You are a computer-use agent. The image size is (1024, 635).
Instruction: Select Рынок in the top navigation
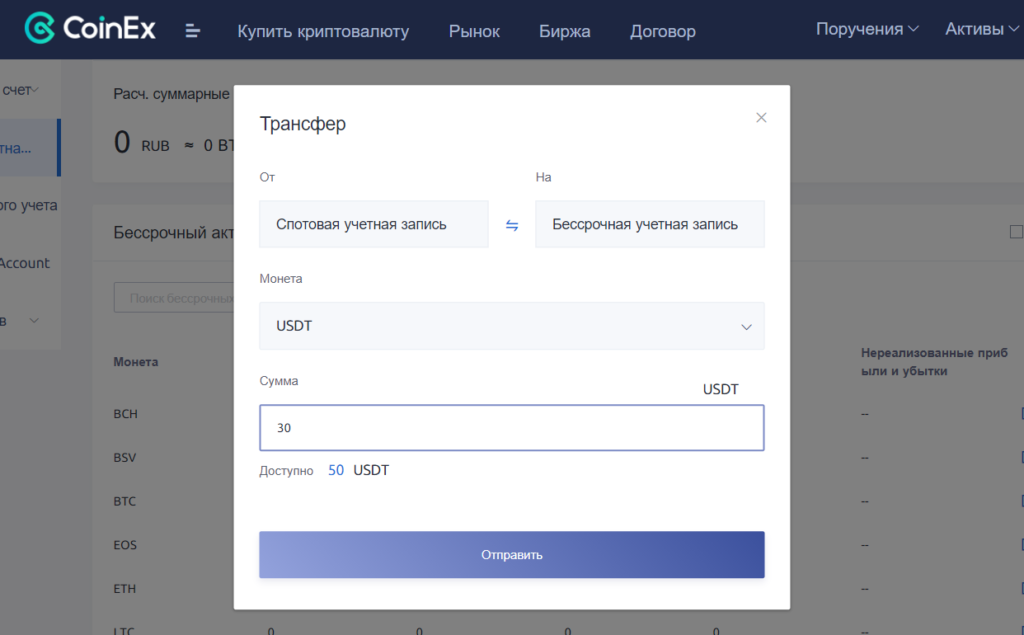[473, 31]
